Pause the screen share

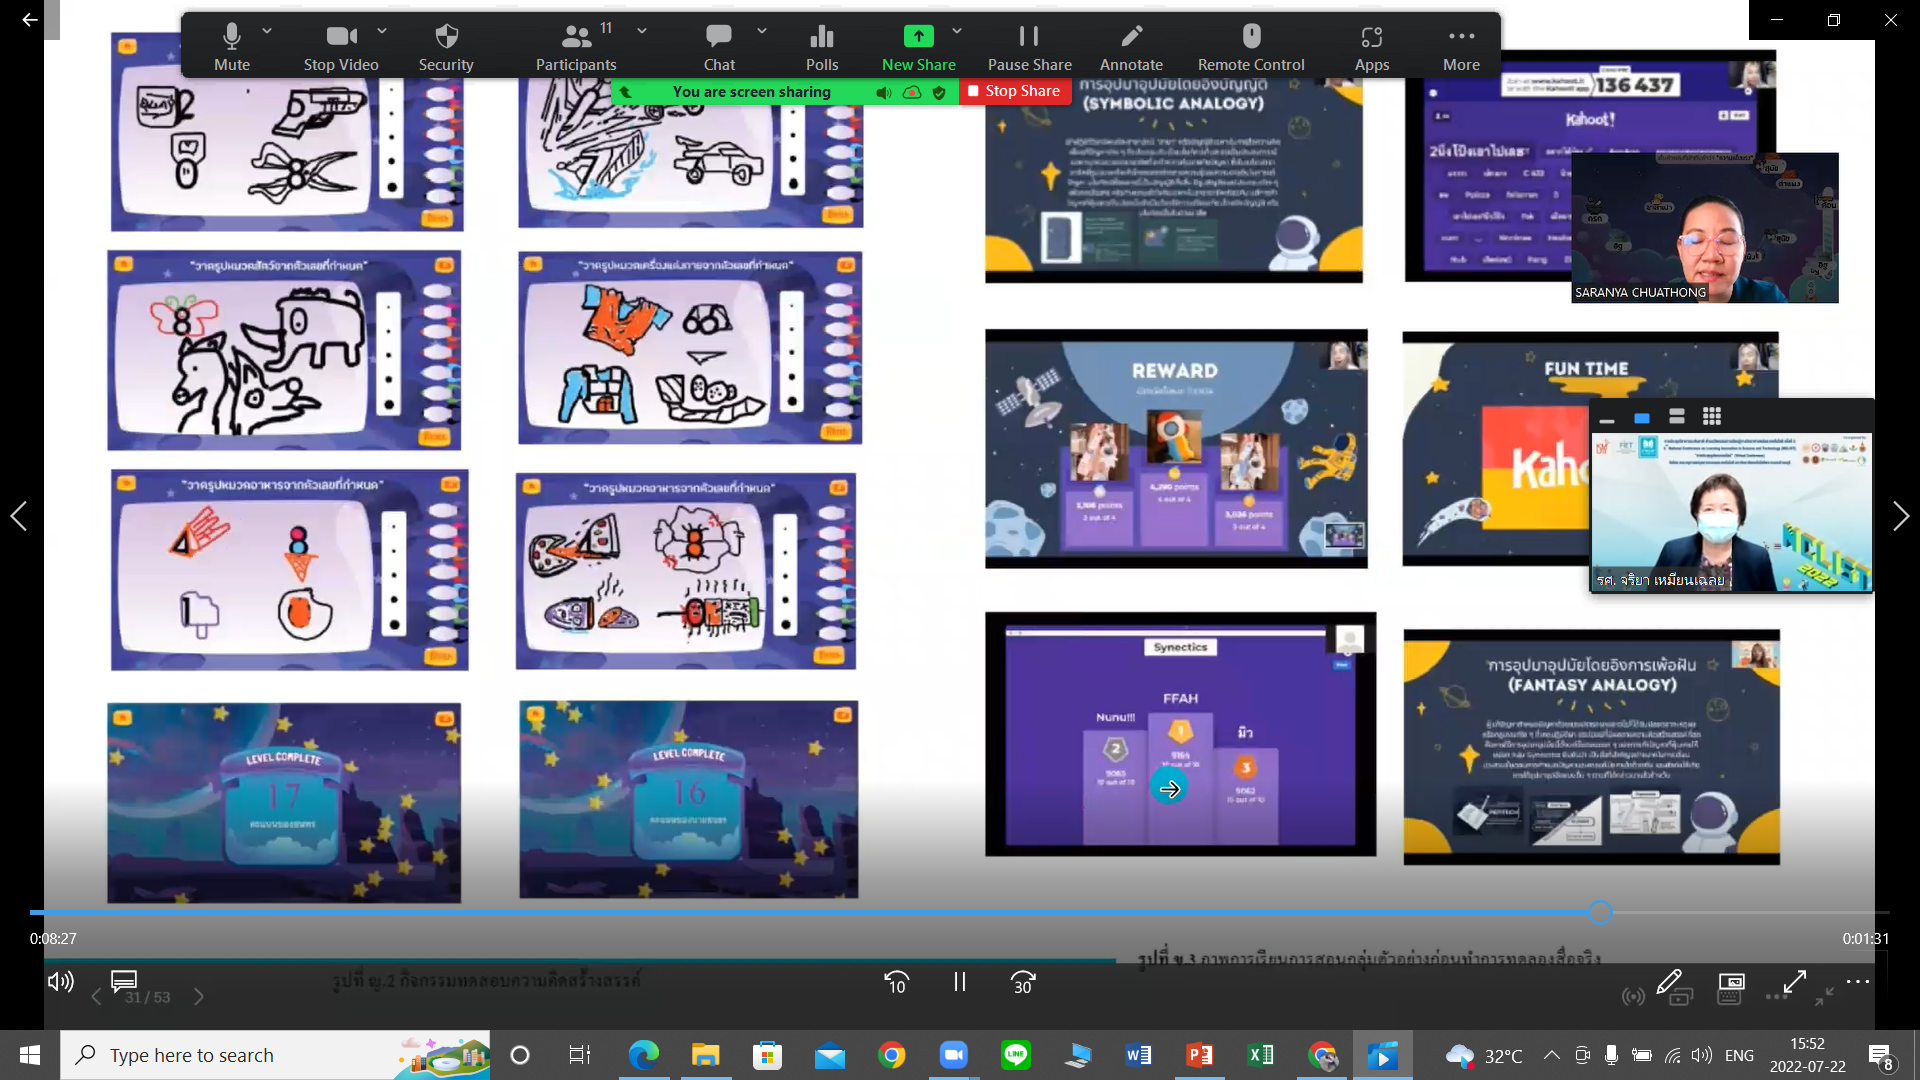click(1029, 47)
